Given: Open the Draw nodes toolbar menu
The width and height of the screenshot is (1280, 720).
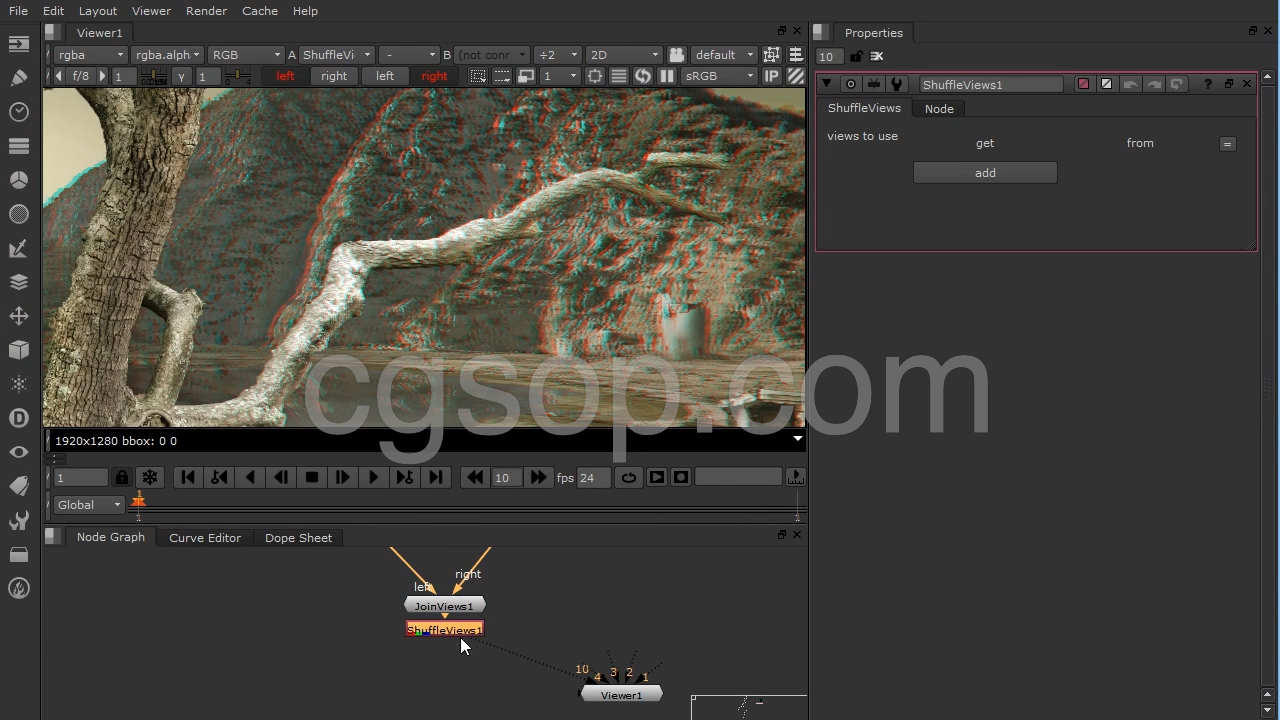Looking at the screenshot, I should [x=18, y=78].
